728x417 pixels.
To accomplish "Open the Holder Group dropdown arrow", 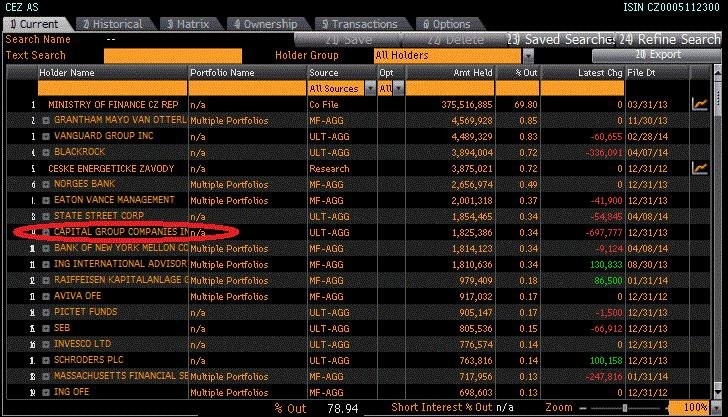I will [x=528, y=56].
